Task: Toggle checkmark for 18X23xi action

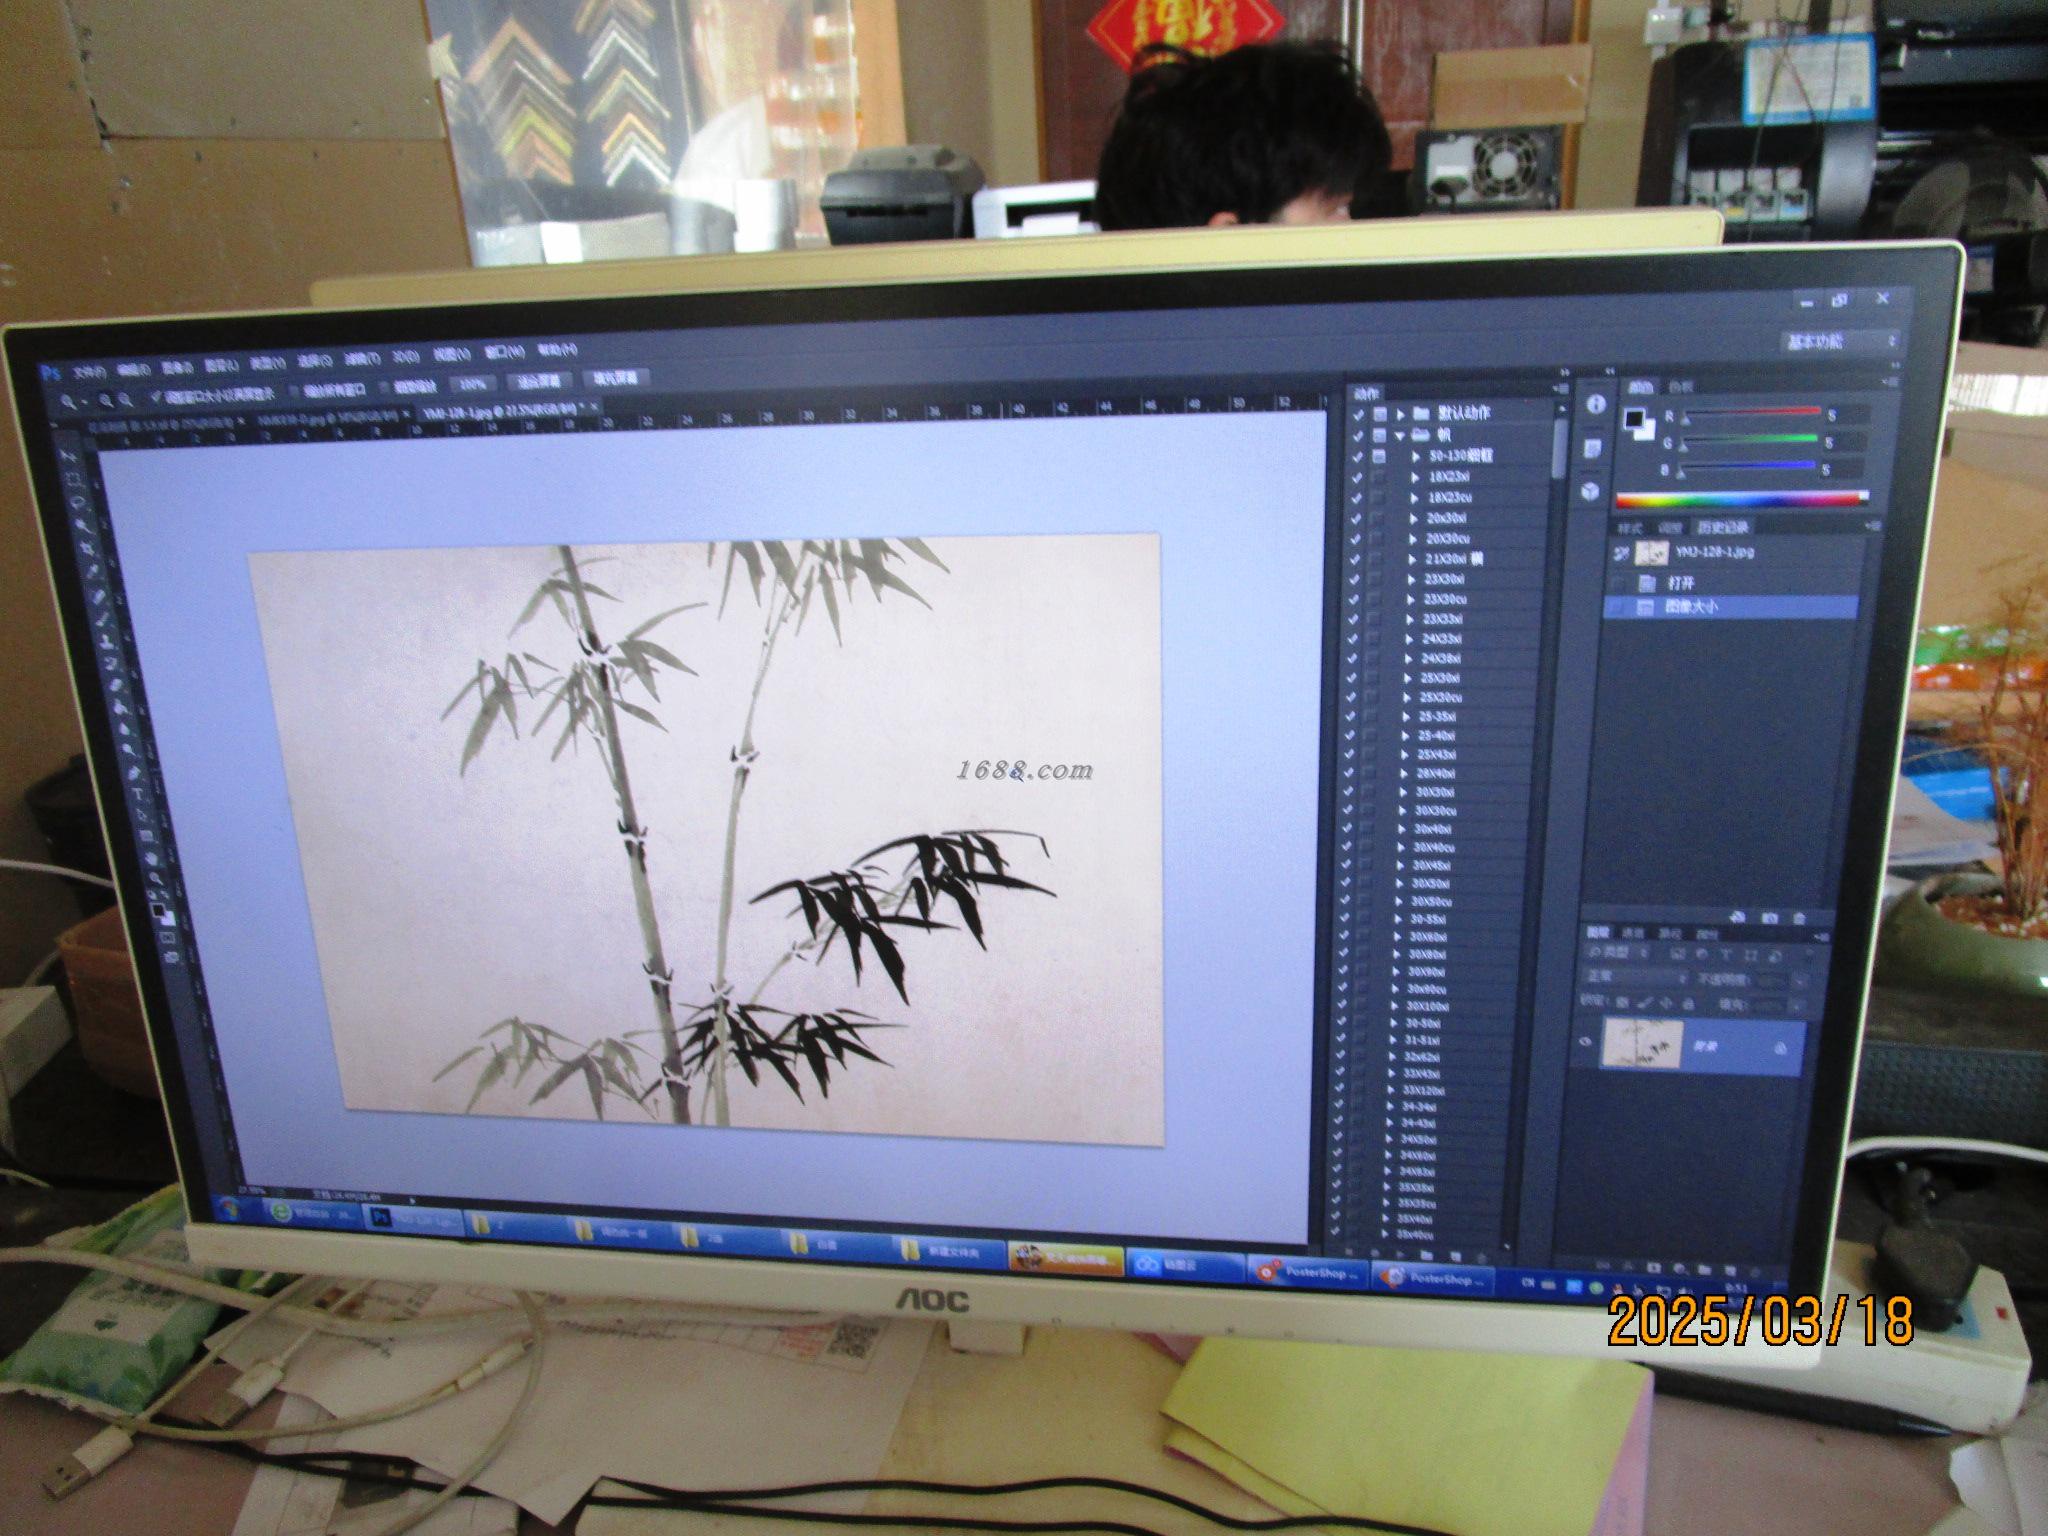Action: 1357,477
